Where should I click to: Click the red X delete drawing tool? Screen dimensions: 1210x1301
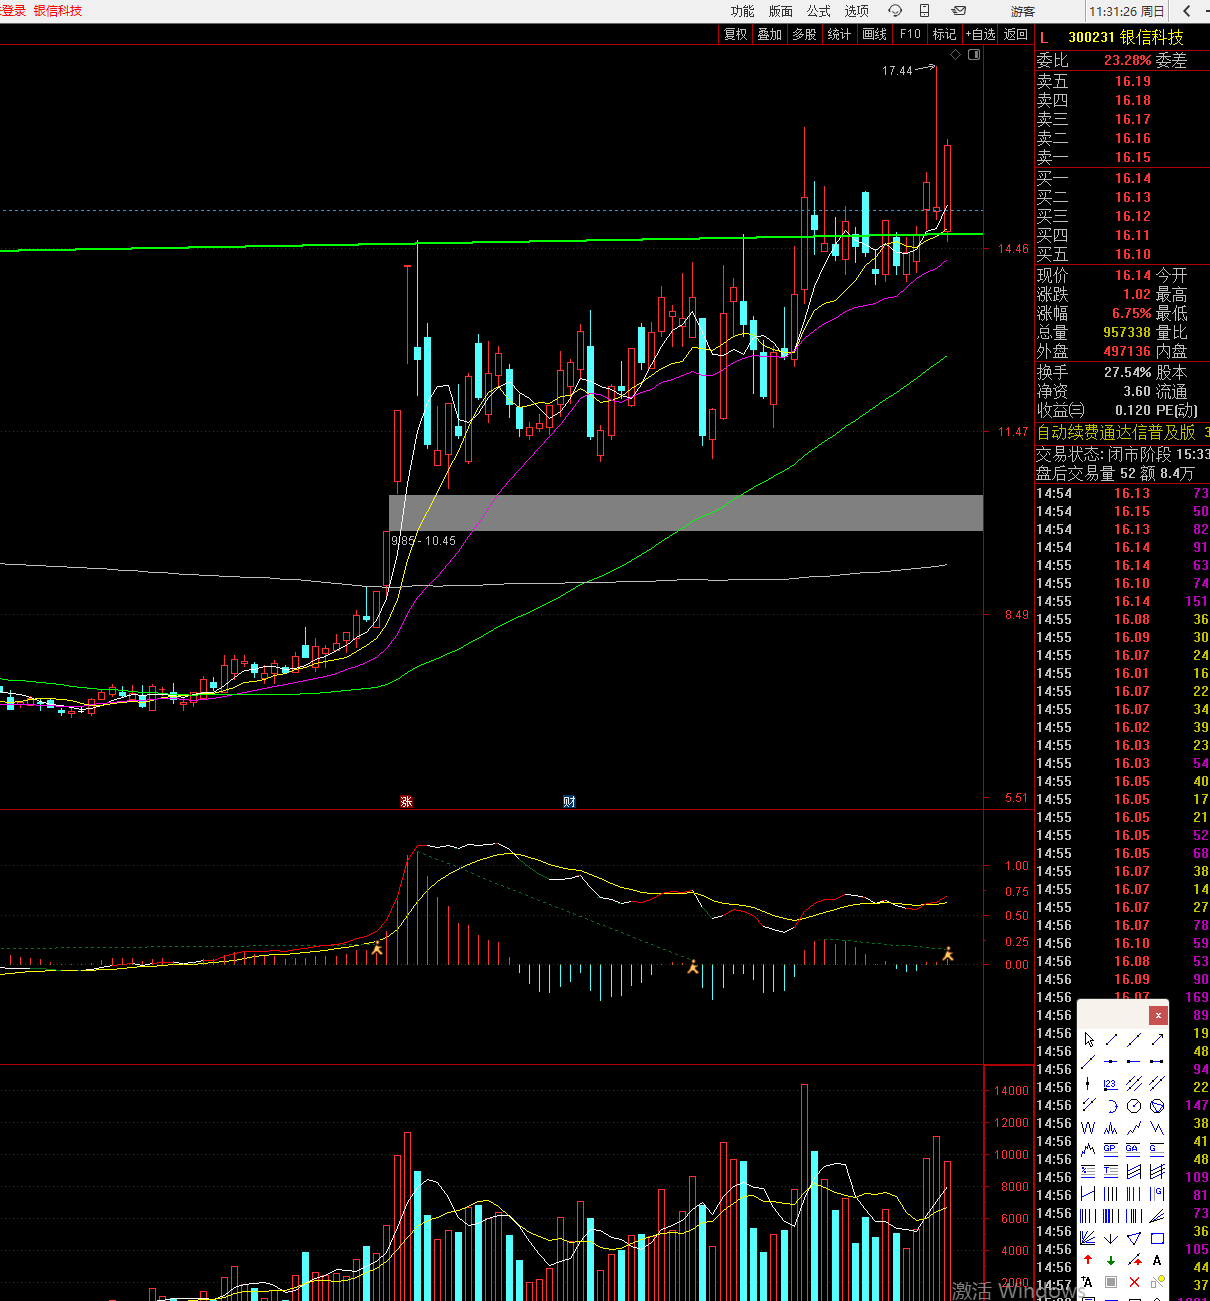1134,1282
